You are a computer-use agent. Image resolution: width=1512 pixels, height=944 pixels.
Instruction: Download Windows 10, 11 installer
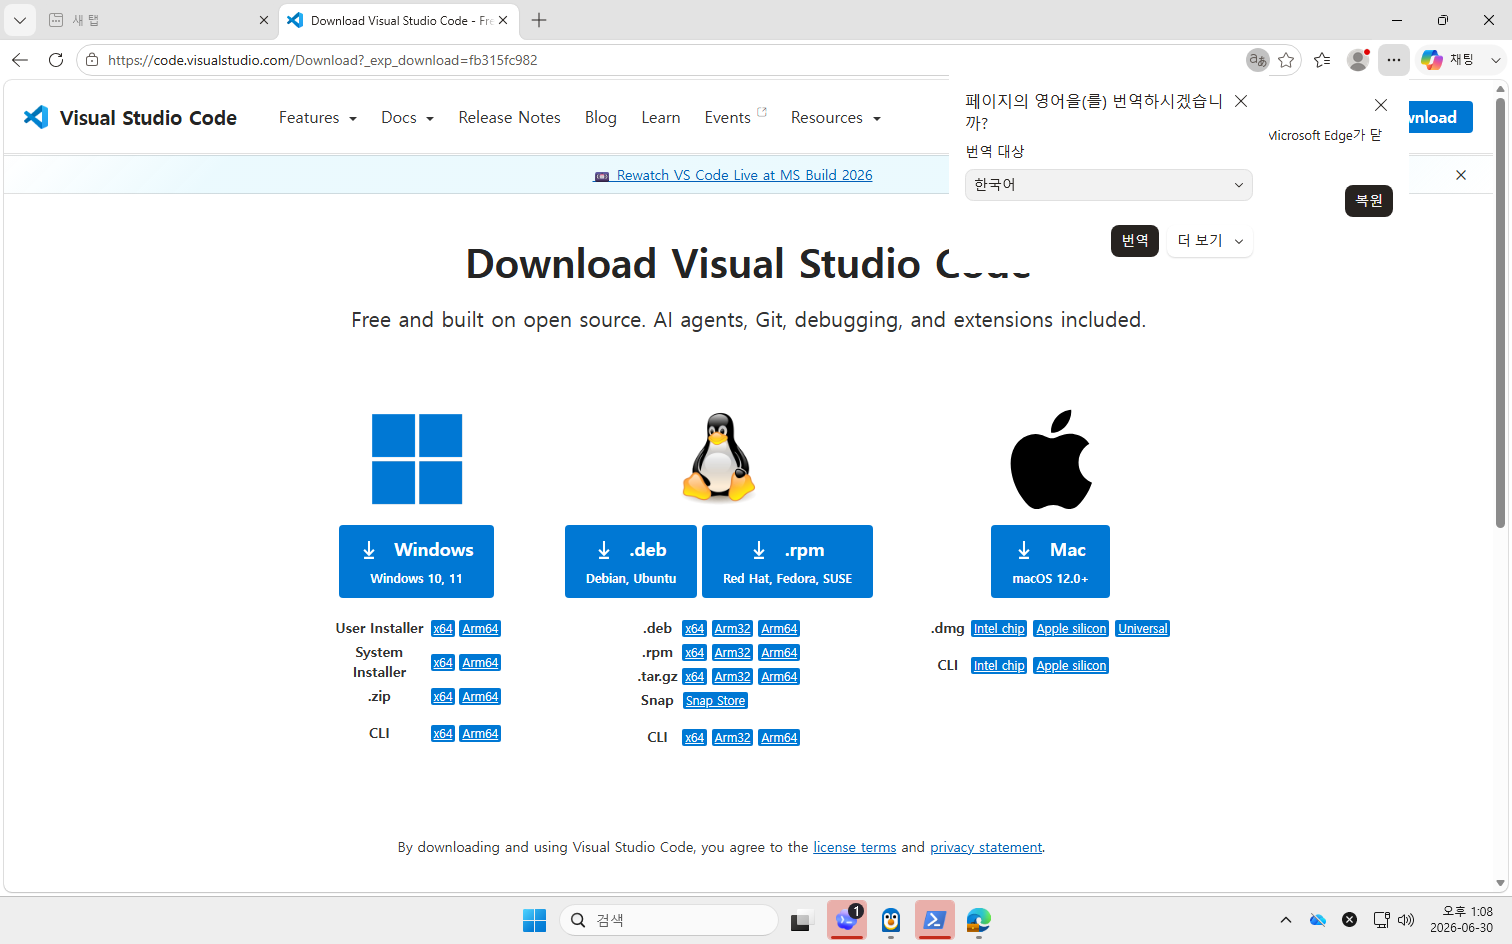(416, 561)
